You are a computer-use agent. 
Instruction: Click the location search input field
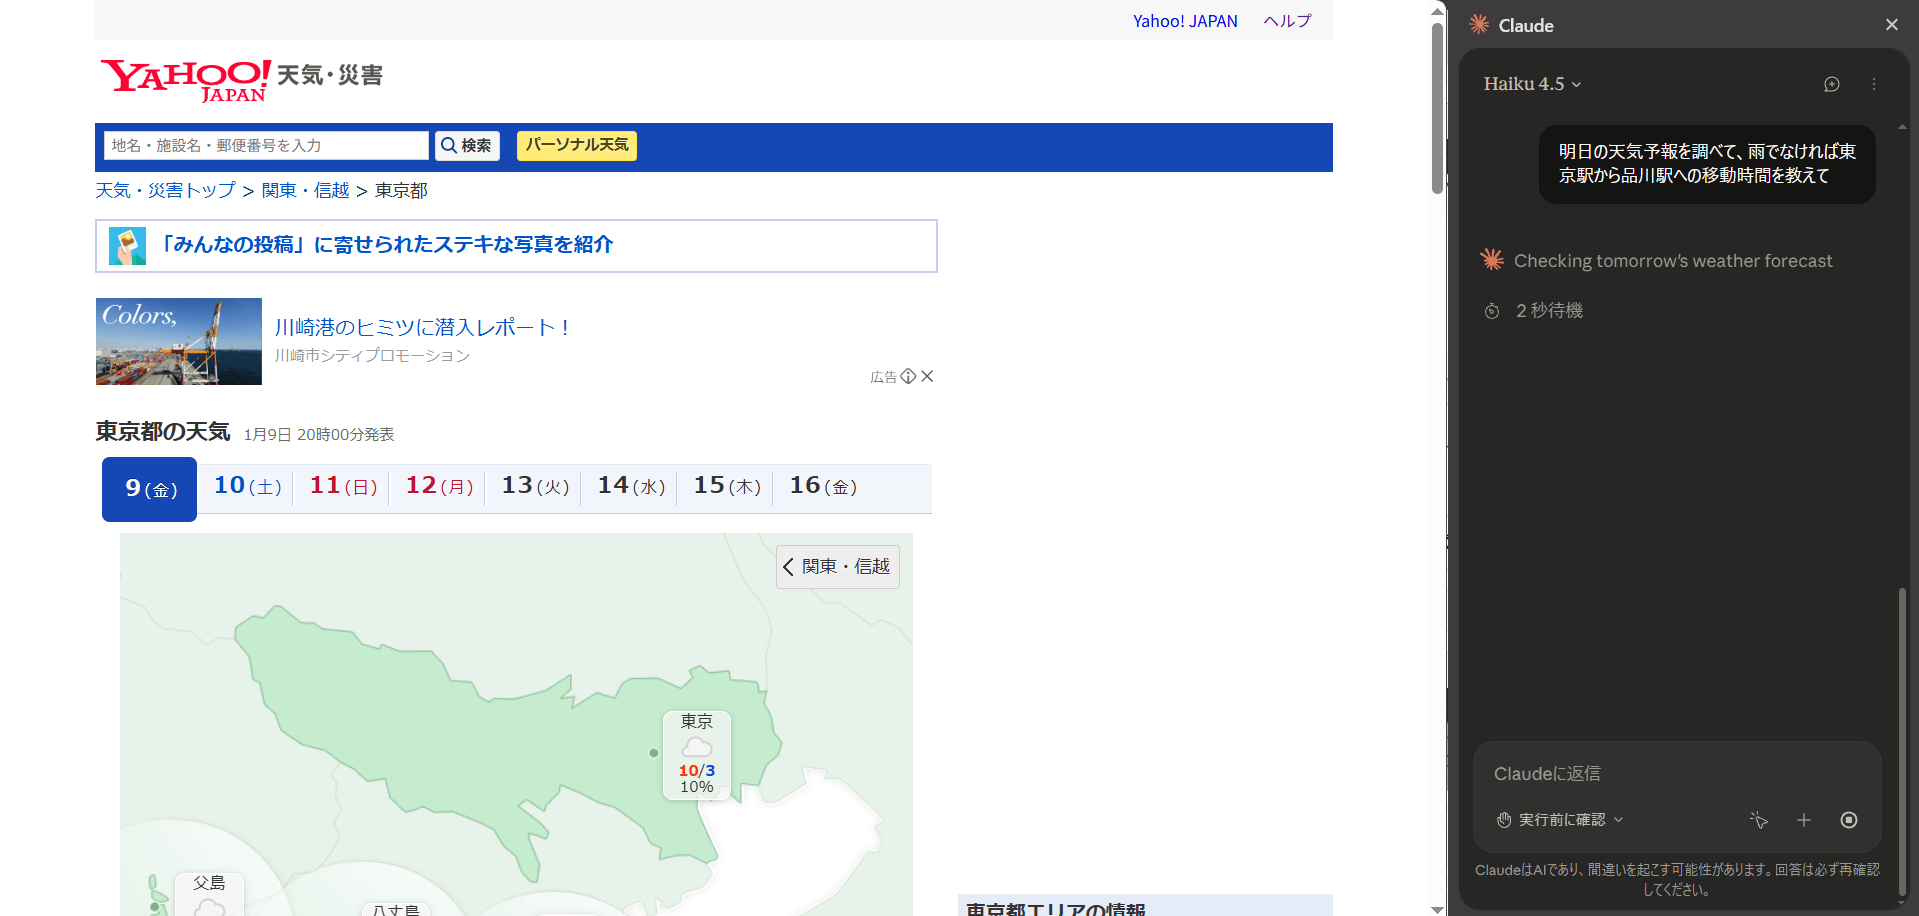coord(266,146)
